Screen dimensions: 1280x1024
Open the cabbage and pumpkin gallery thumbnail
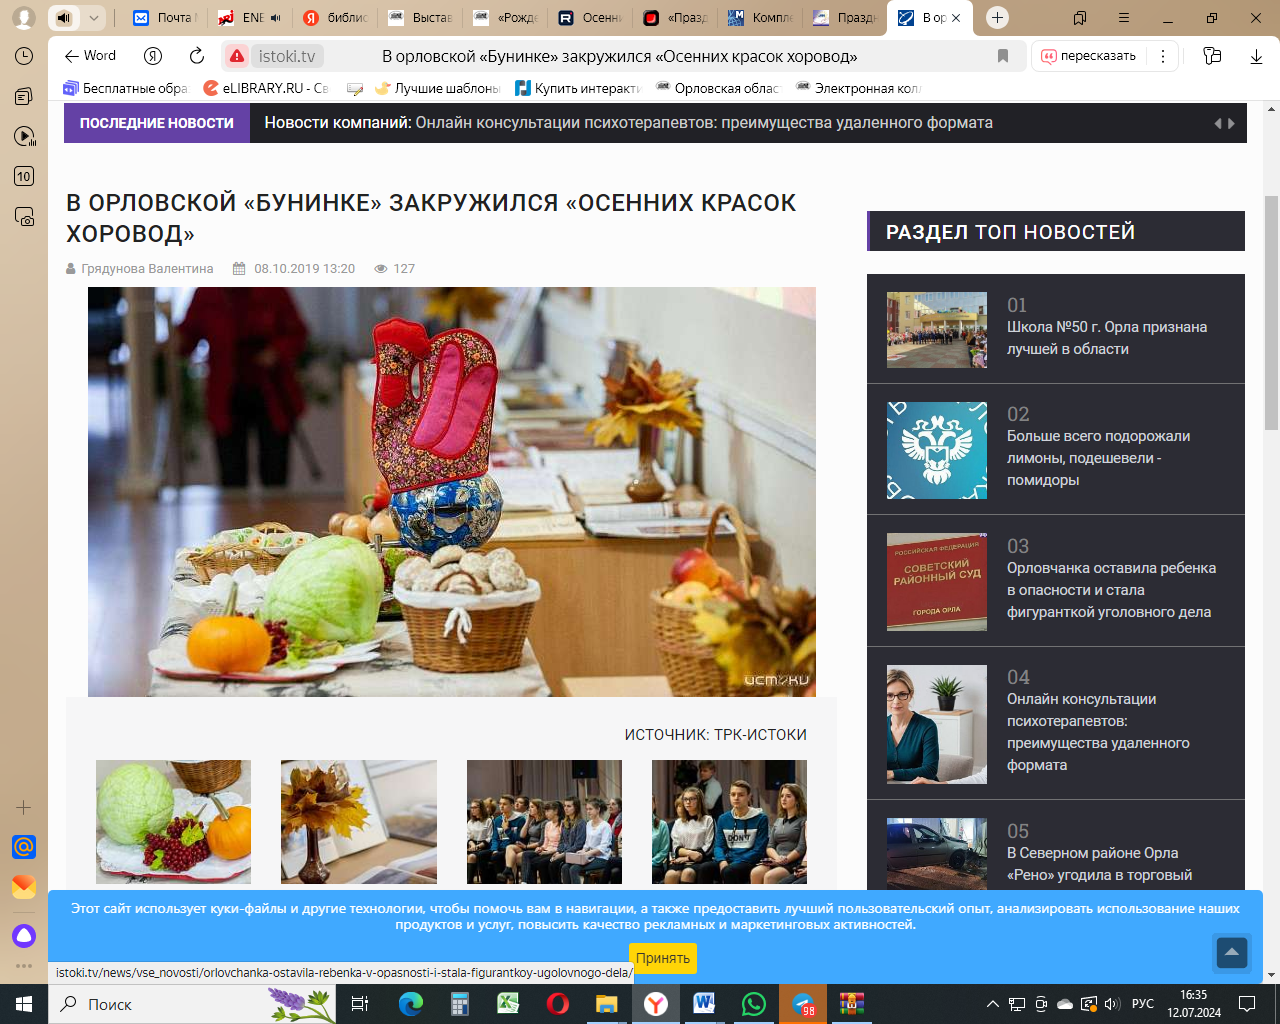pyautogui.click(x=173, y=821)
